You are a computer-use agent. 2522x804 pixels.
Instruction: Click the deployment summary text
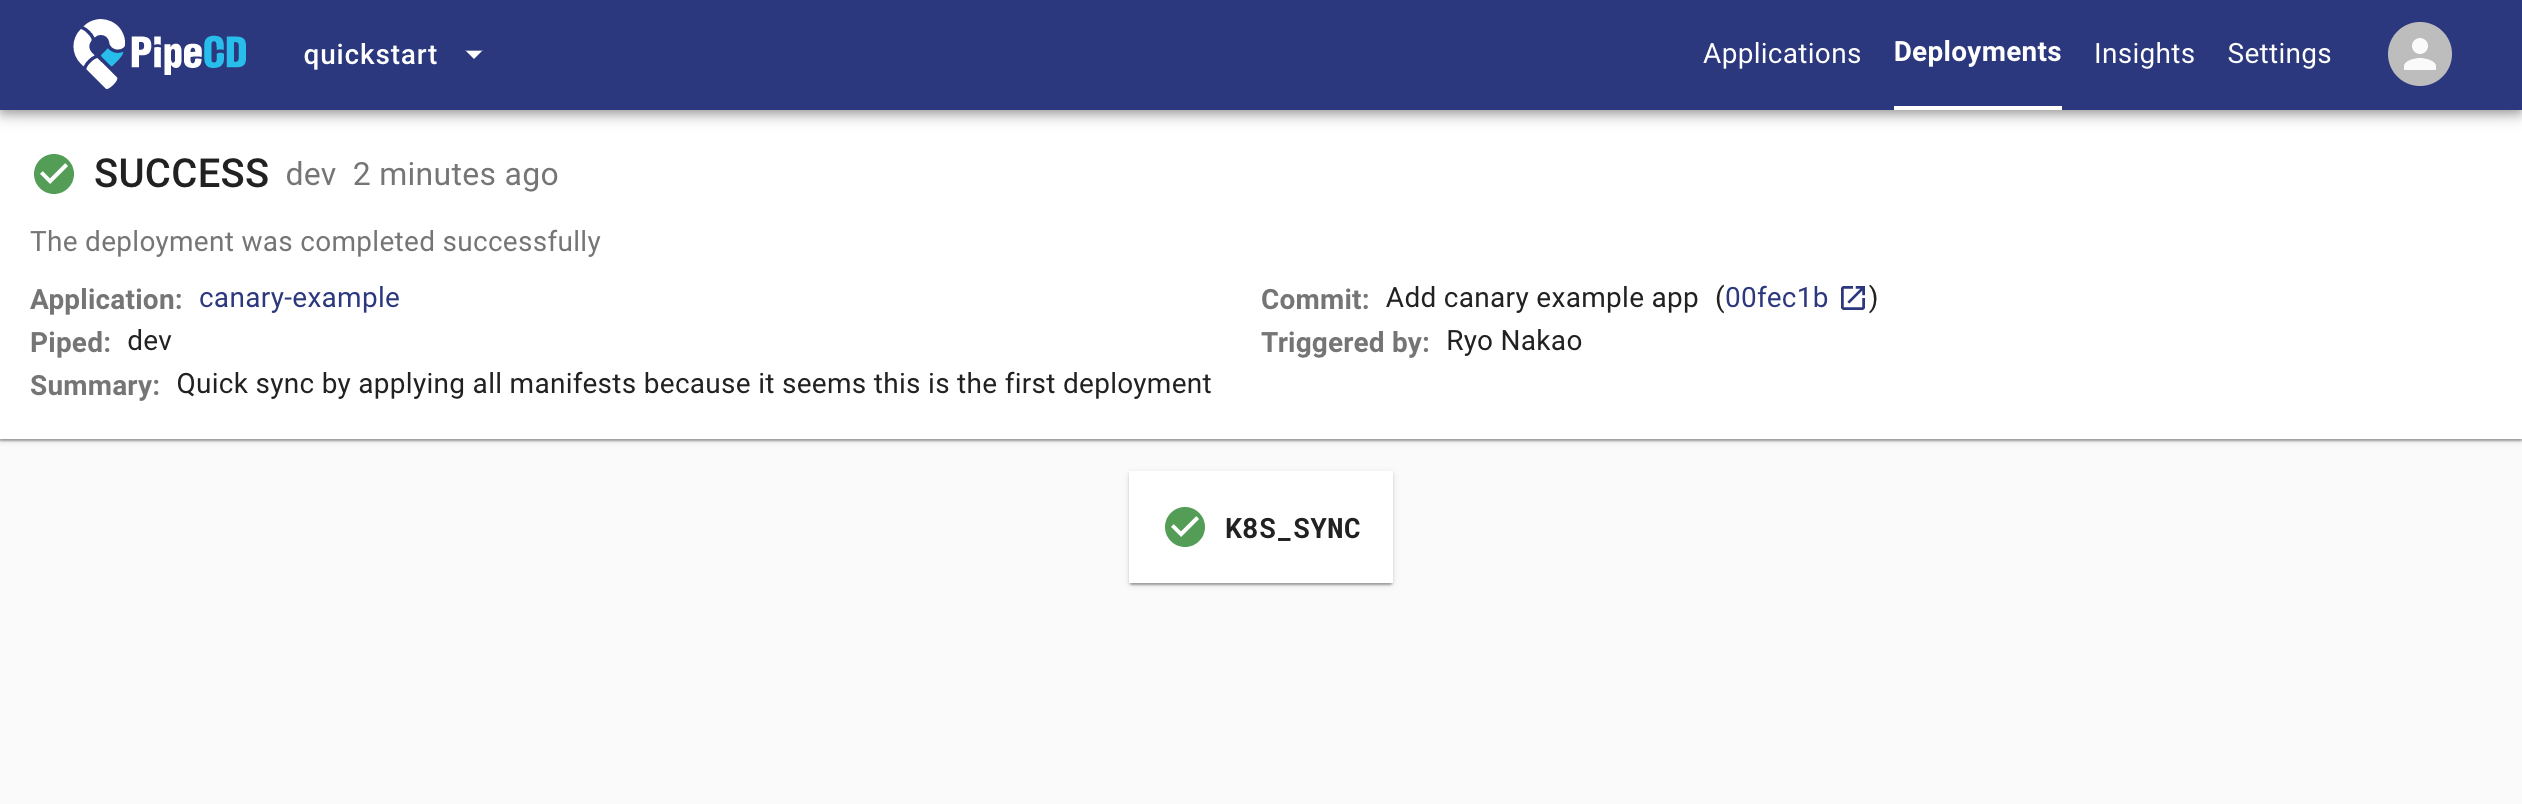click(x=693, y=383)
